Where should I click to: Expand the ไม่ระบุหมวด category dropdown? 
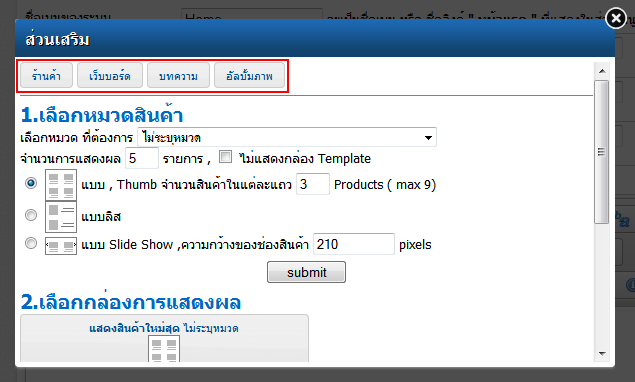coord(287,137)
